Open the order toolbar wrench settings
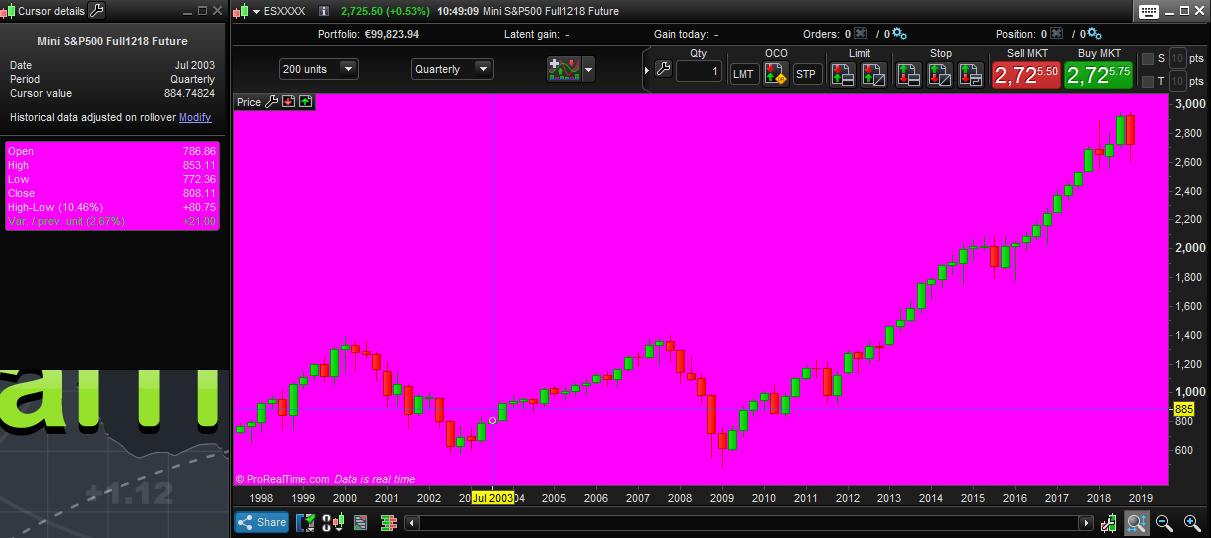 point(663,70)
